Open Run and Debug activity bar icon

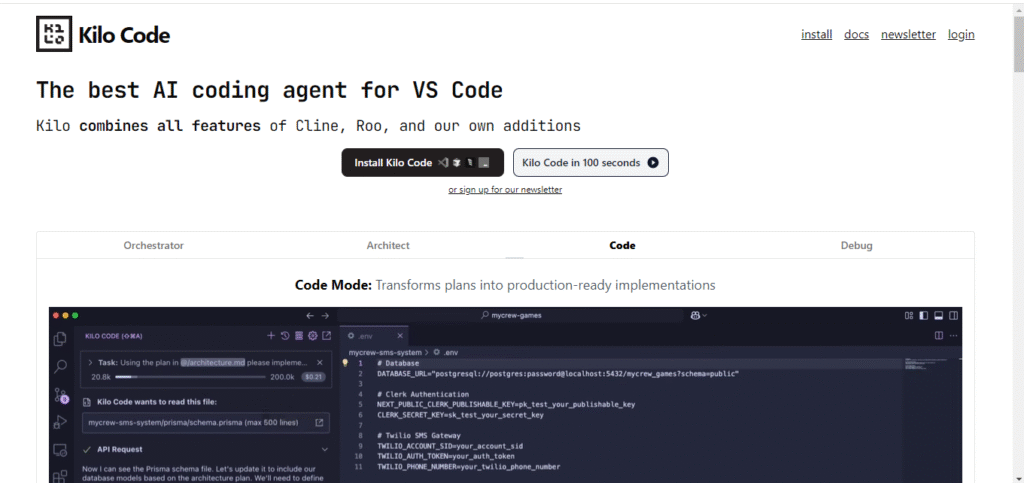[60, 422]
